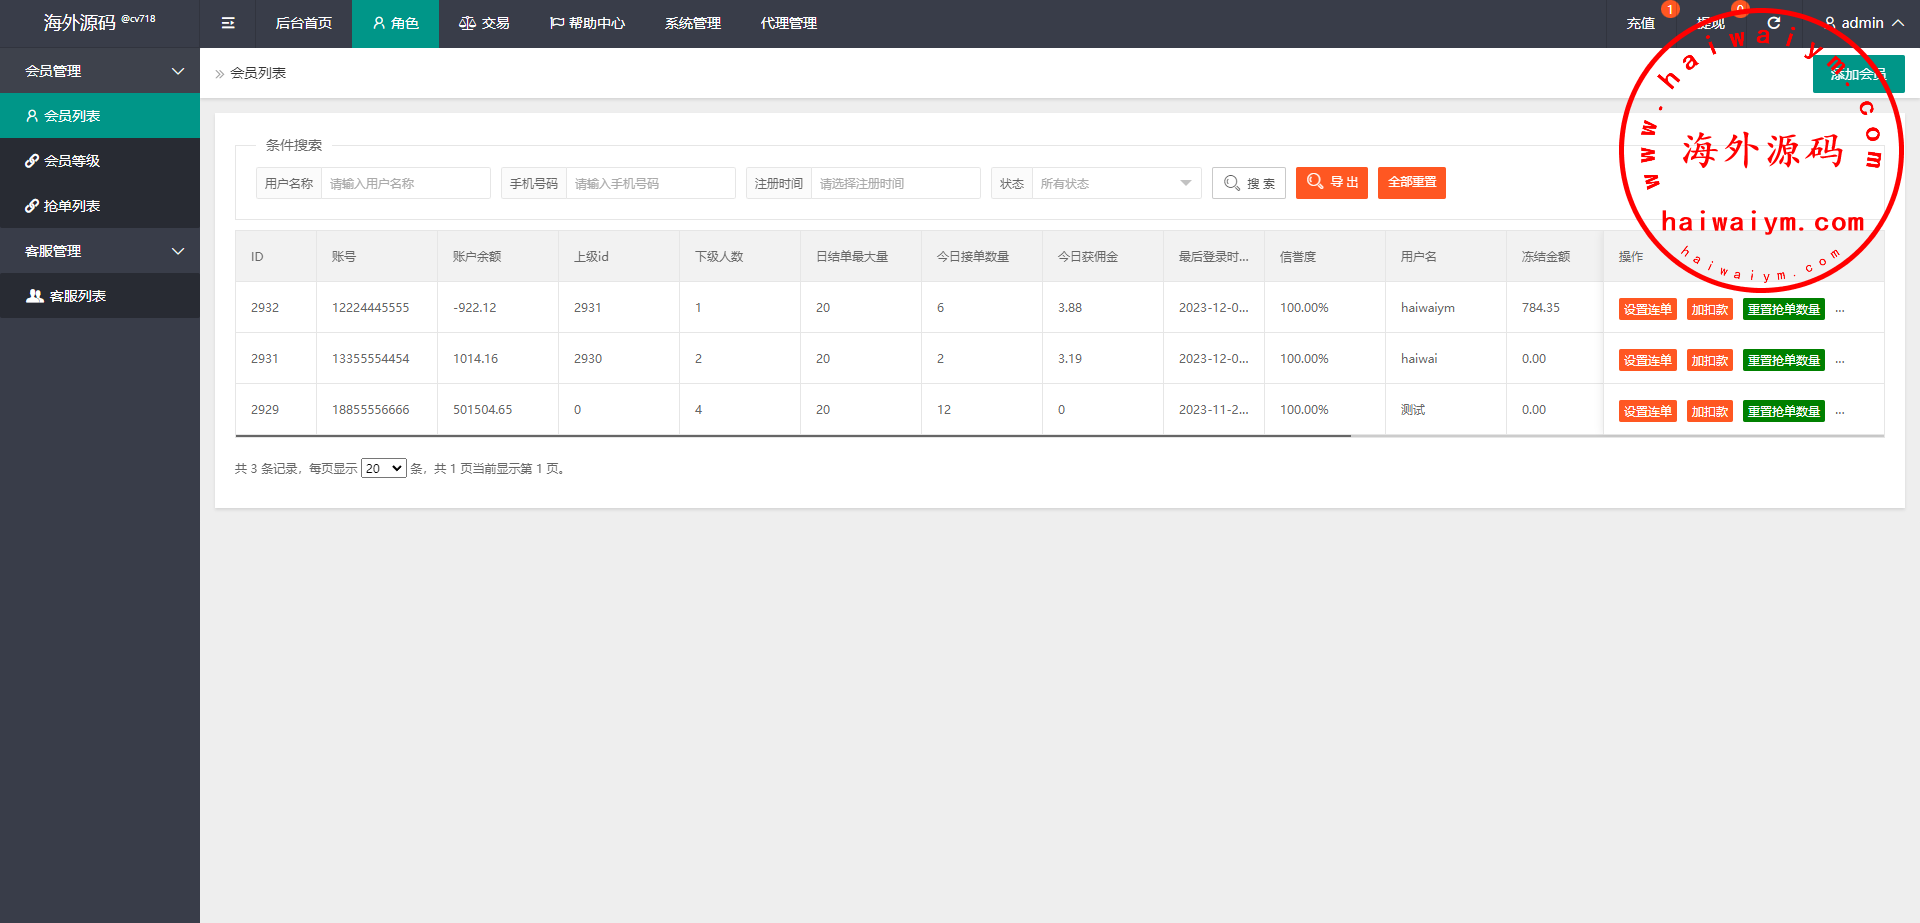Click more options ellipsis for row 2932
The width and height of the screenshot is (1920, 923).
(1840, 310)
